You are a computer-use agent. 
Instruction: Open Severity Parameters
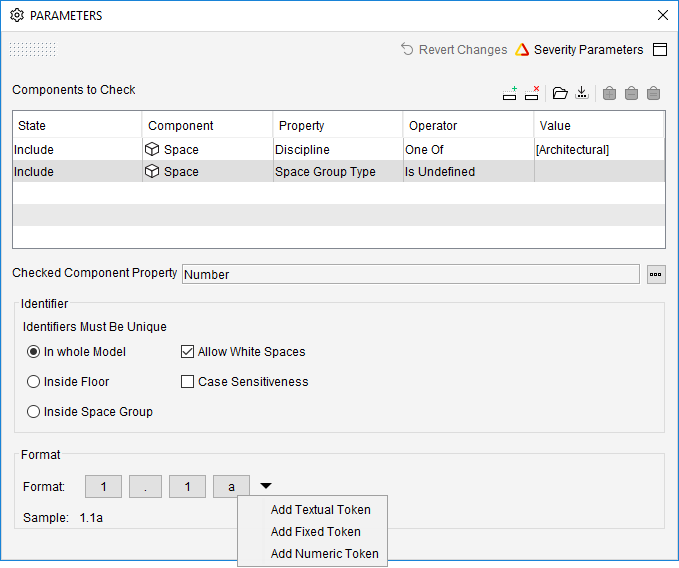point(579,50)
